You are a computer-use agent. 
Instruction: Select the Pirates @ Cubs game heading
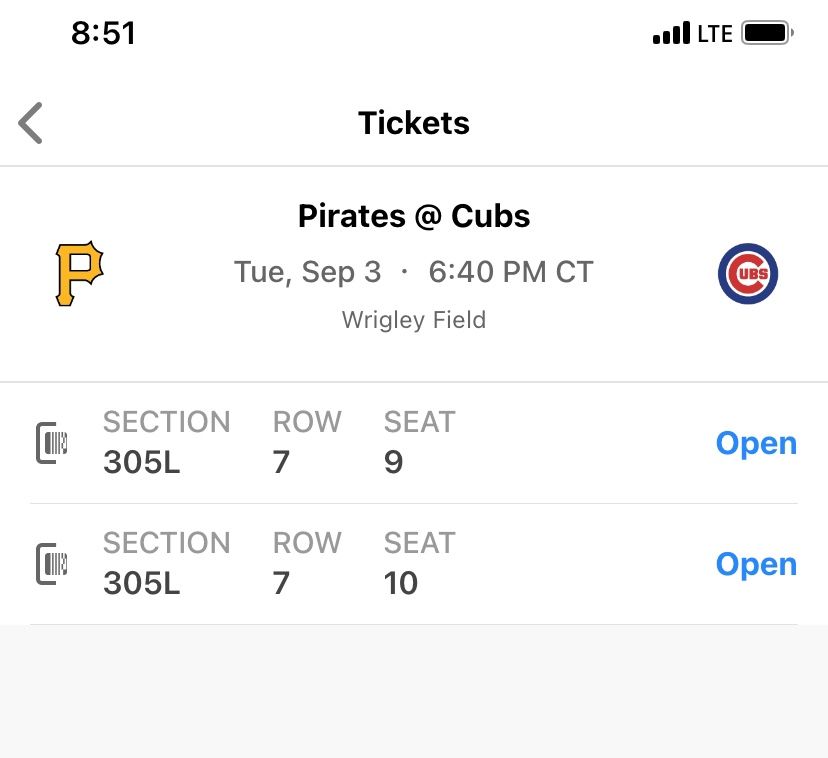point(414,216)
